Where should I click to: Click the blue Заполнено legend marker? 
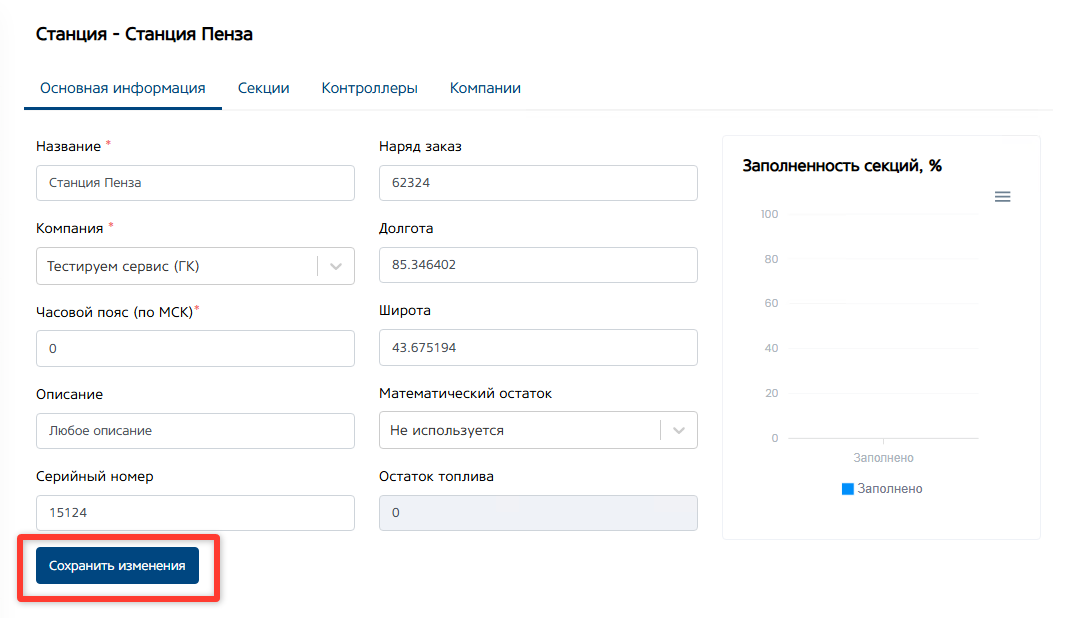point(848,489)
